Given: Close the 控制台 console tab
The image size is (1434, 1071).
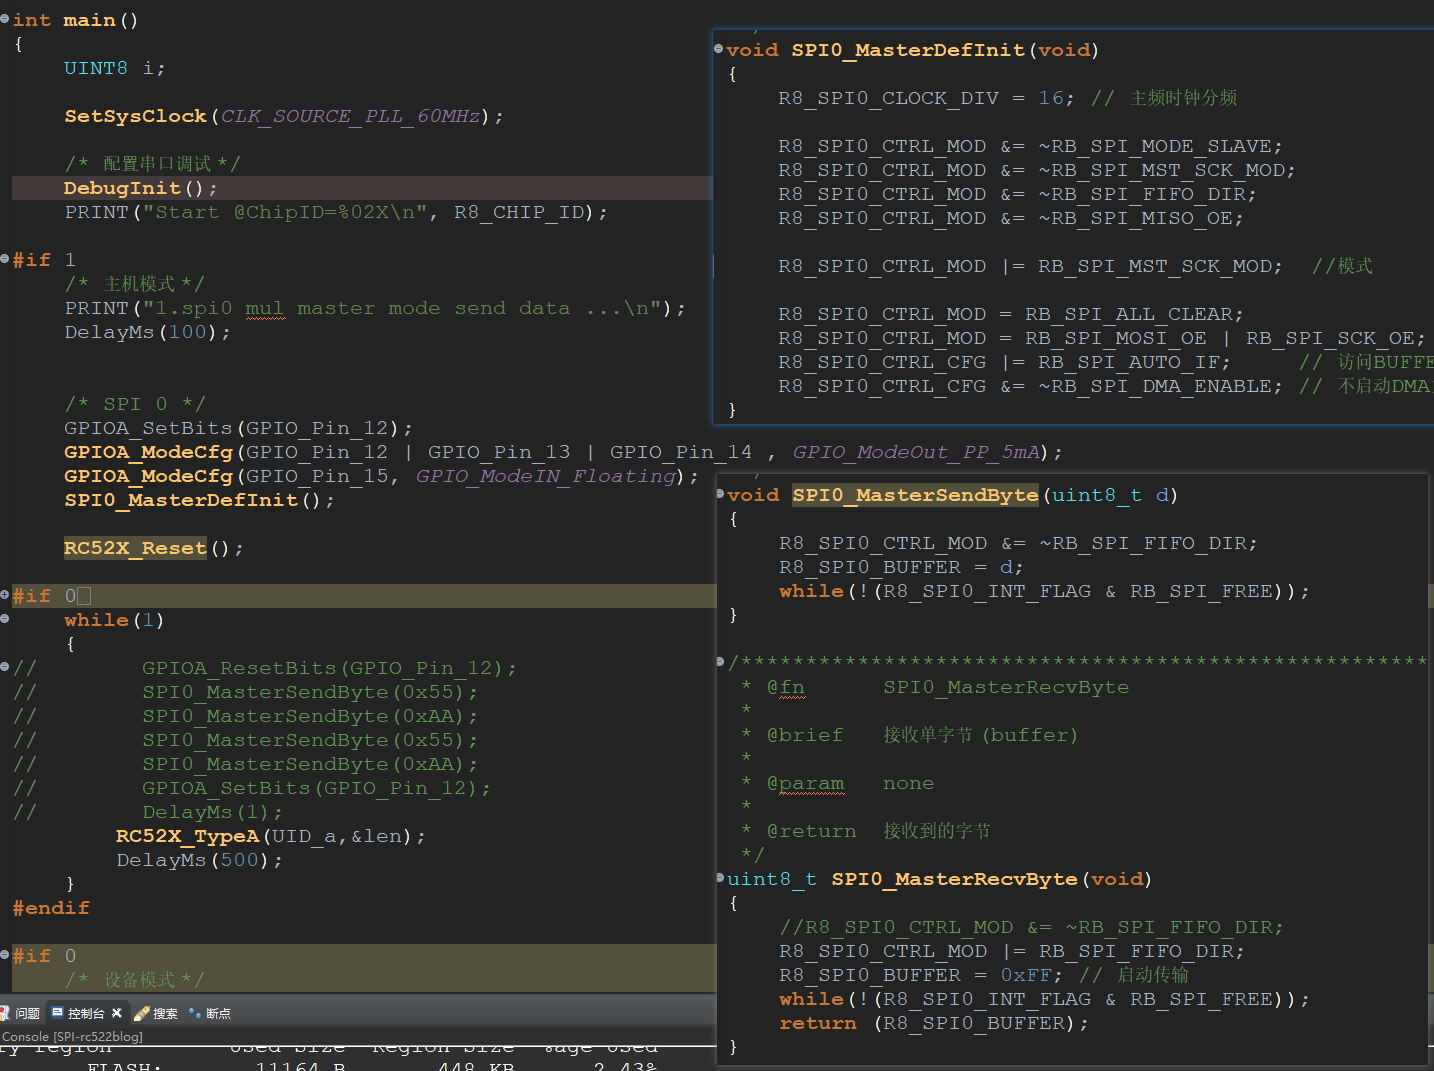Looking at the screenshot, I should pos(117,1013).
